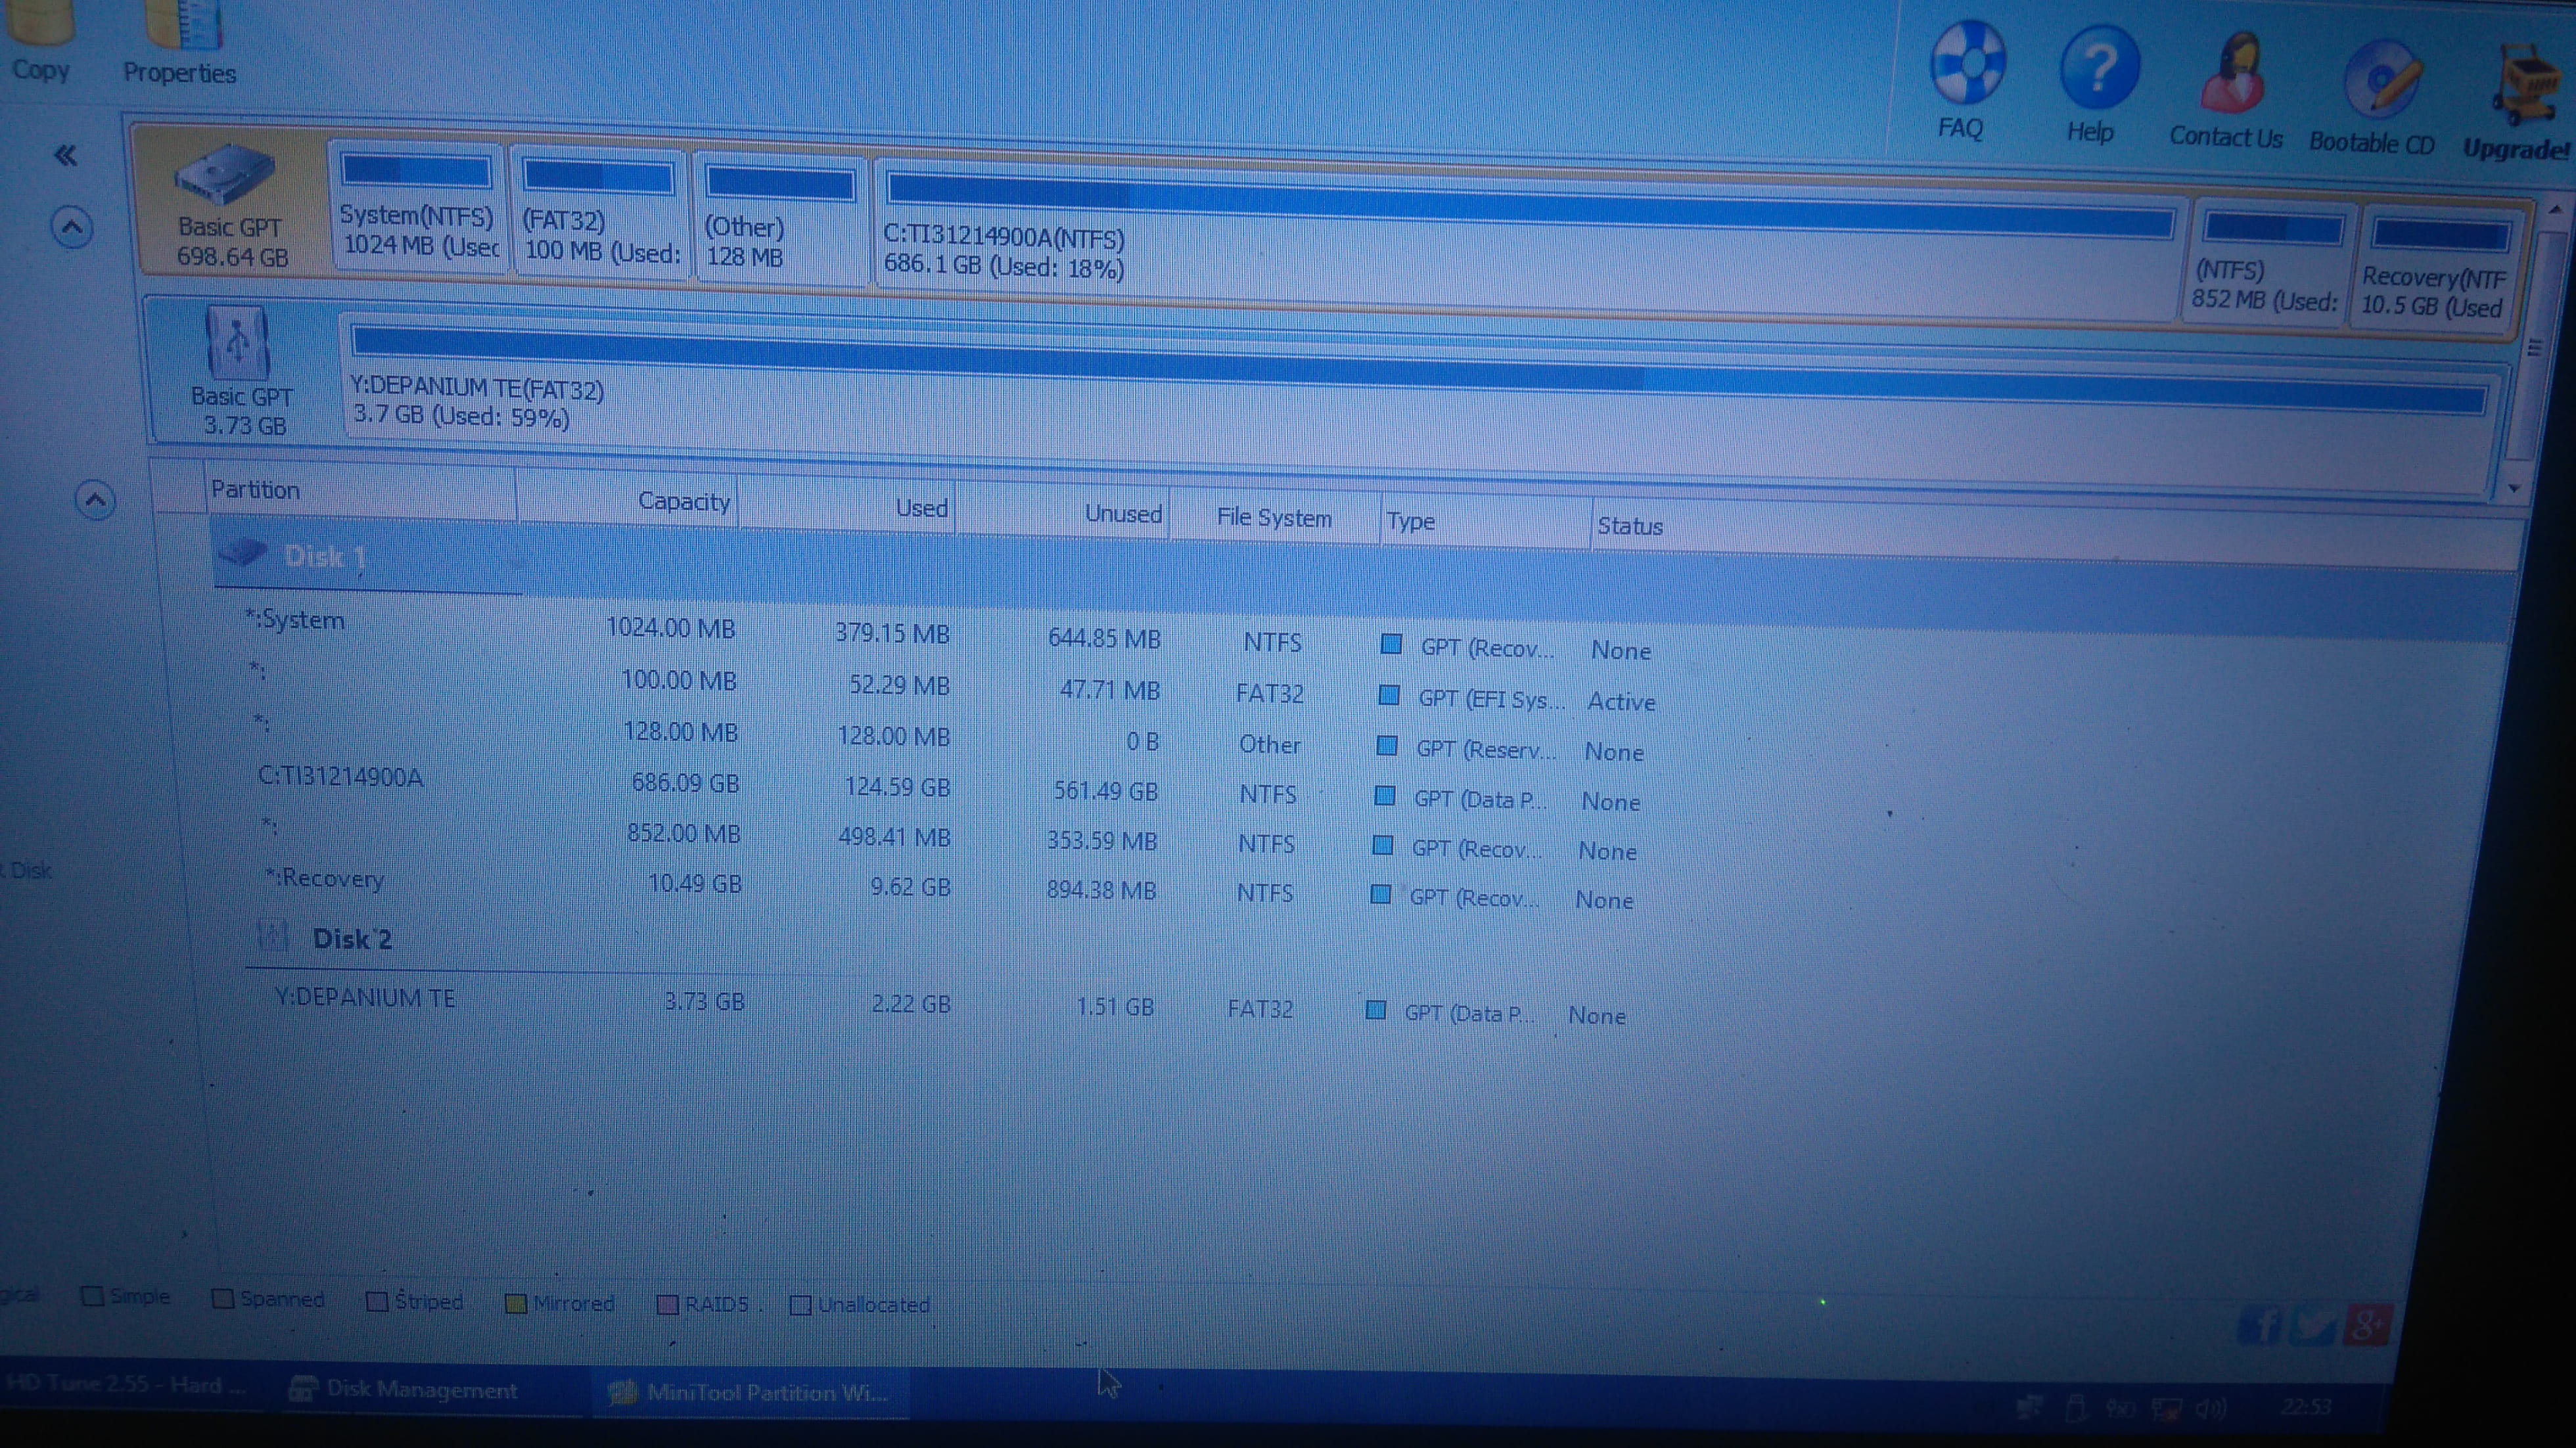Select the (FAT32) 100 MB block in disk map
The image size is (2576, 1448).
[x=599, y=213]
